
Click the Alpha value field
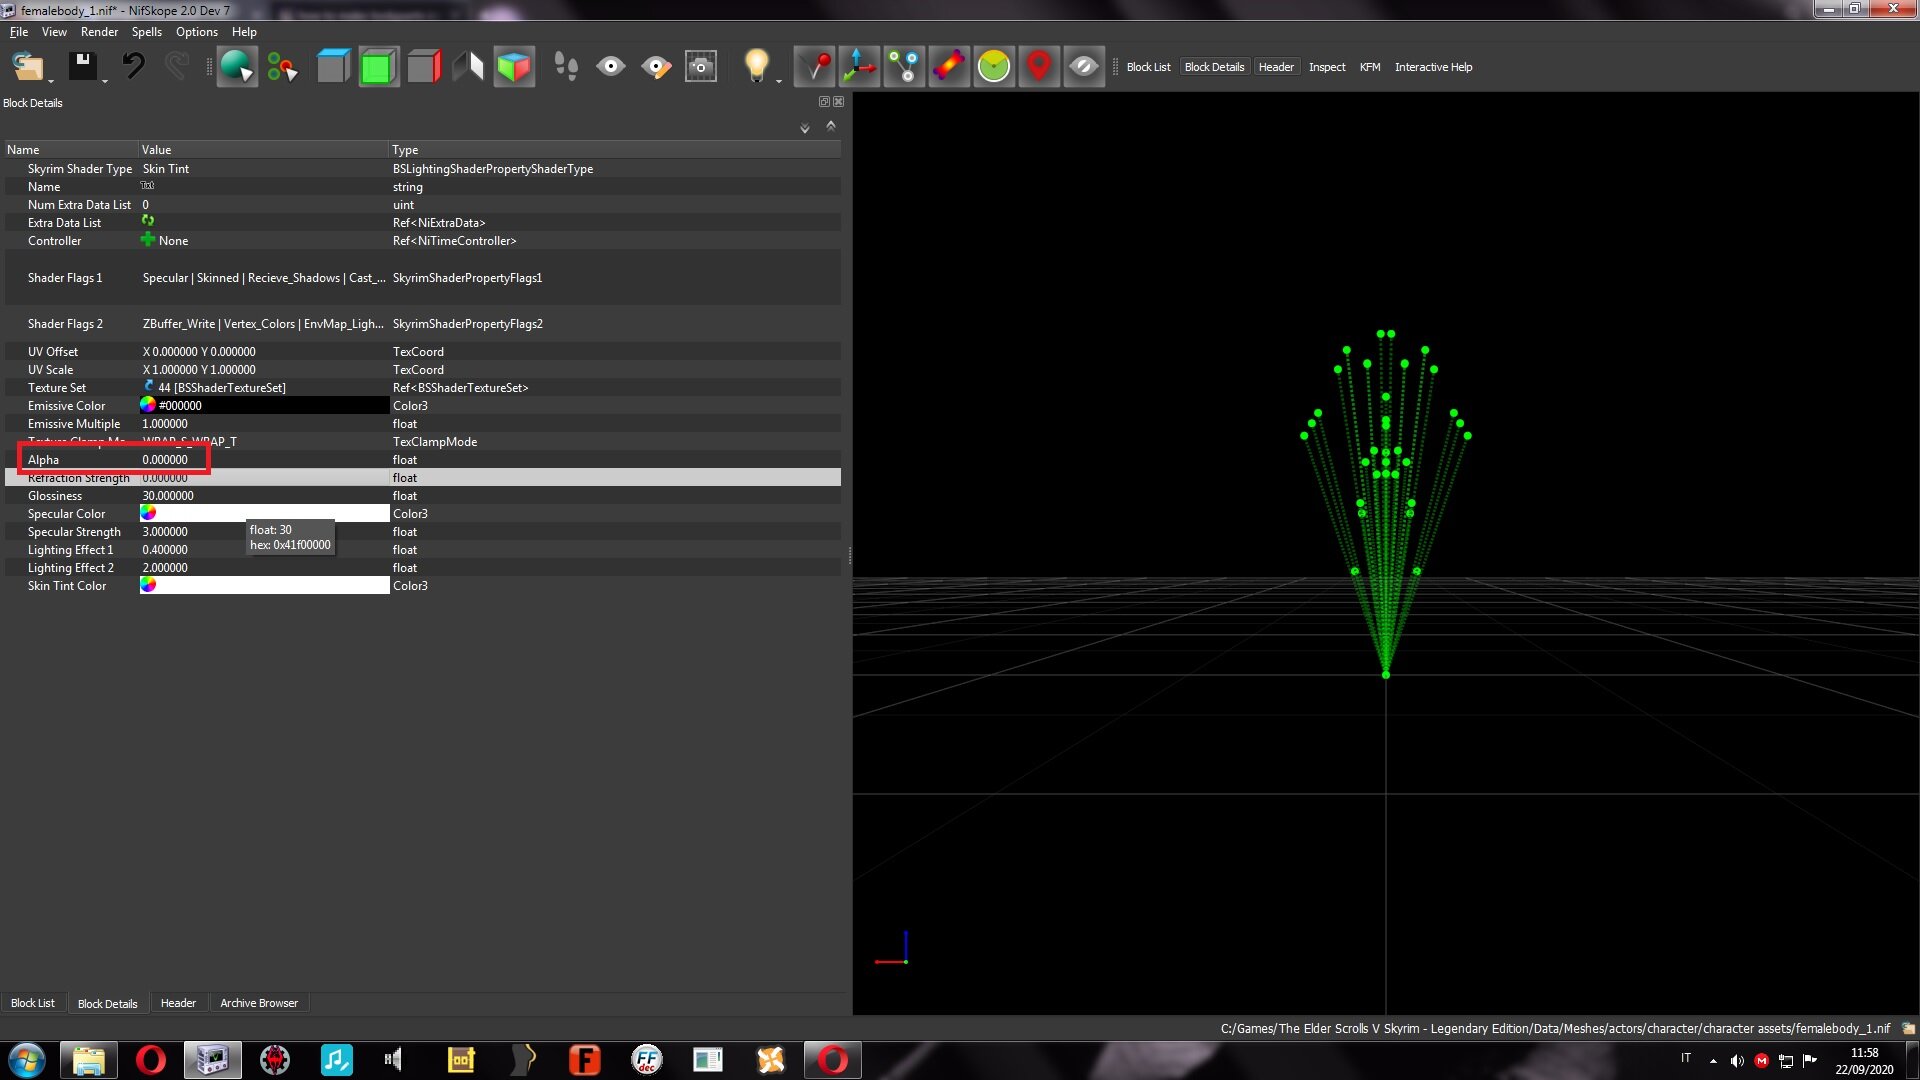[x=165, y=460]
